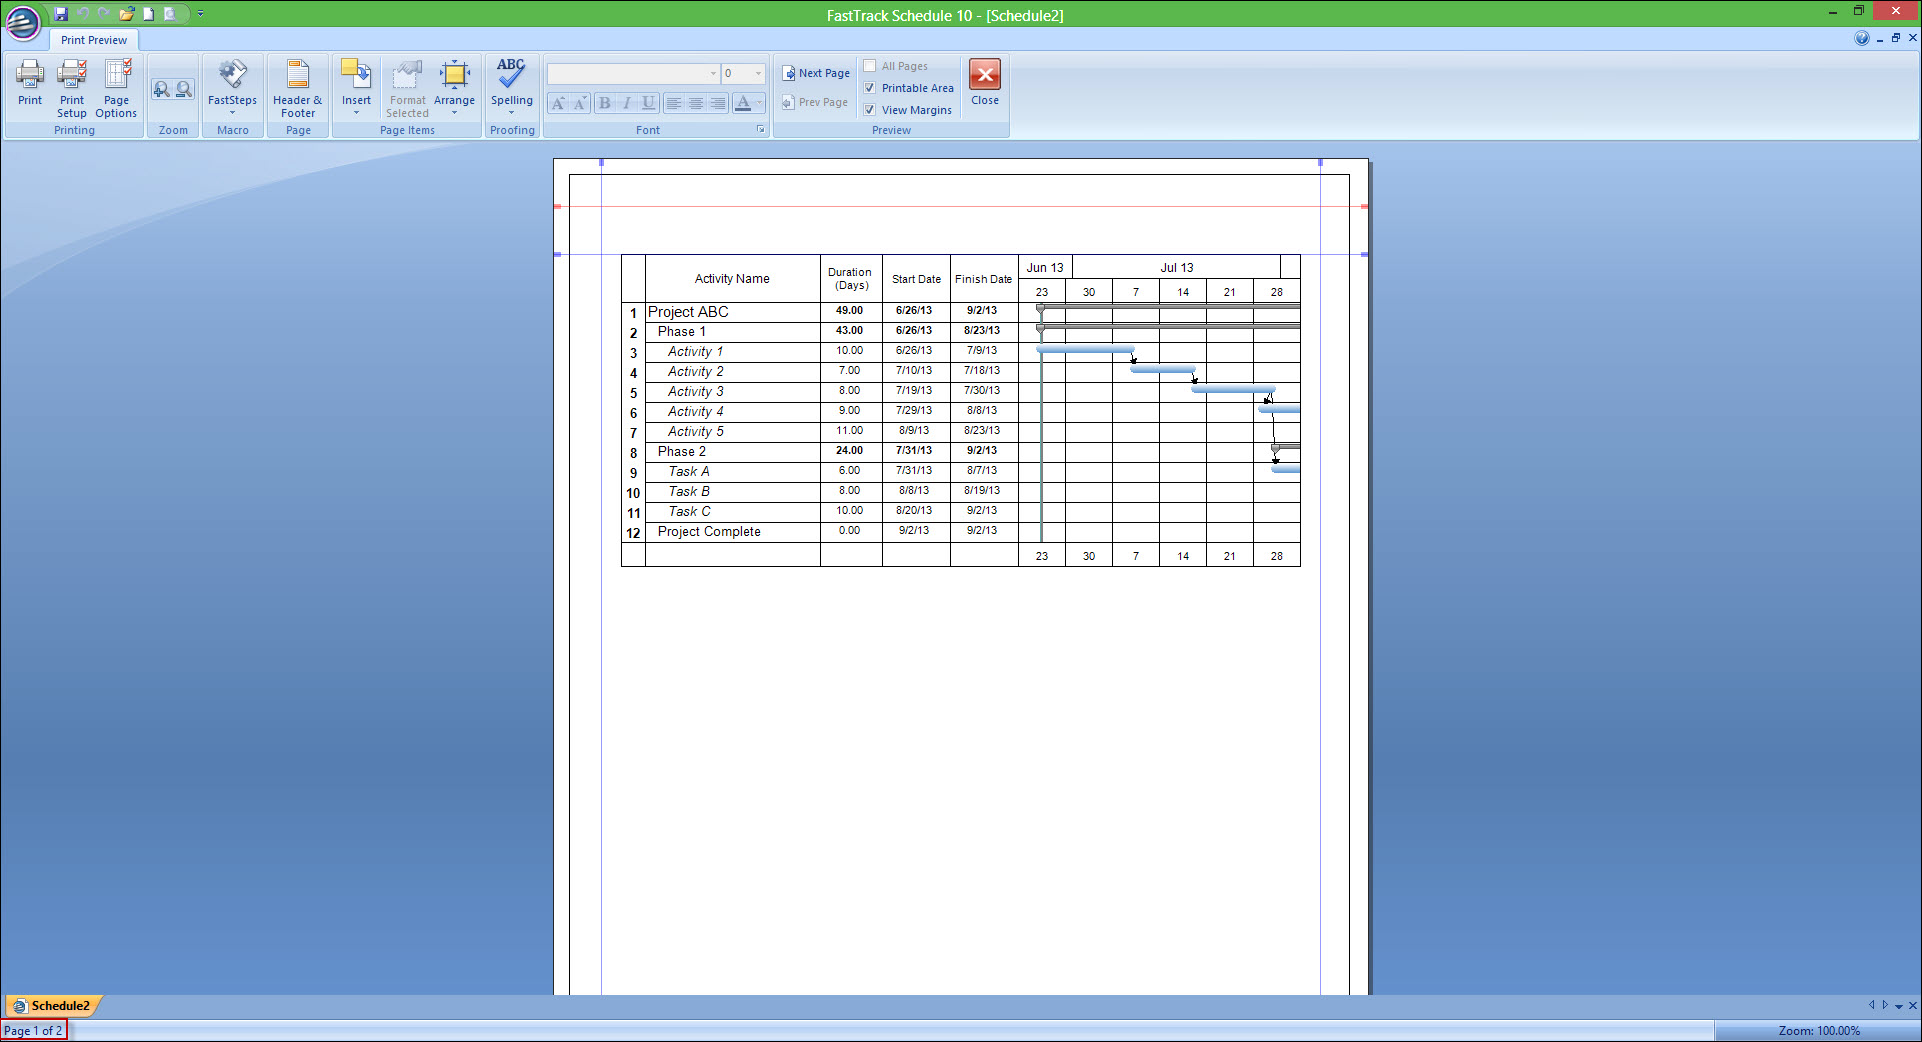Screen dimensions: 1922x1042
Task: Click the zoom in magnifier icon
Action: [x=161, y=90]
